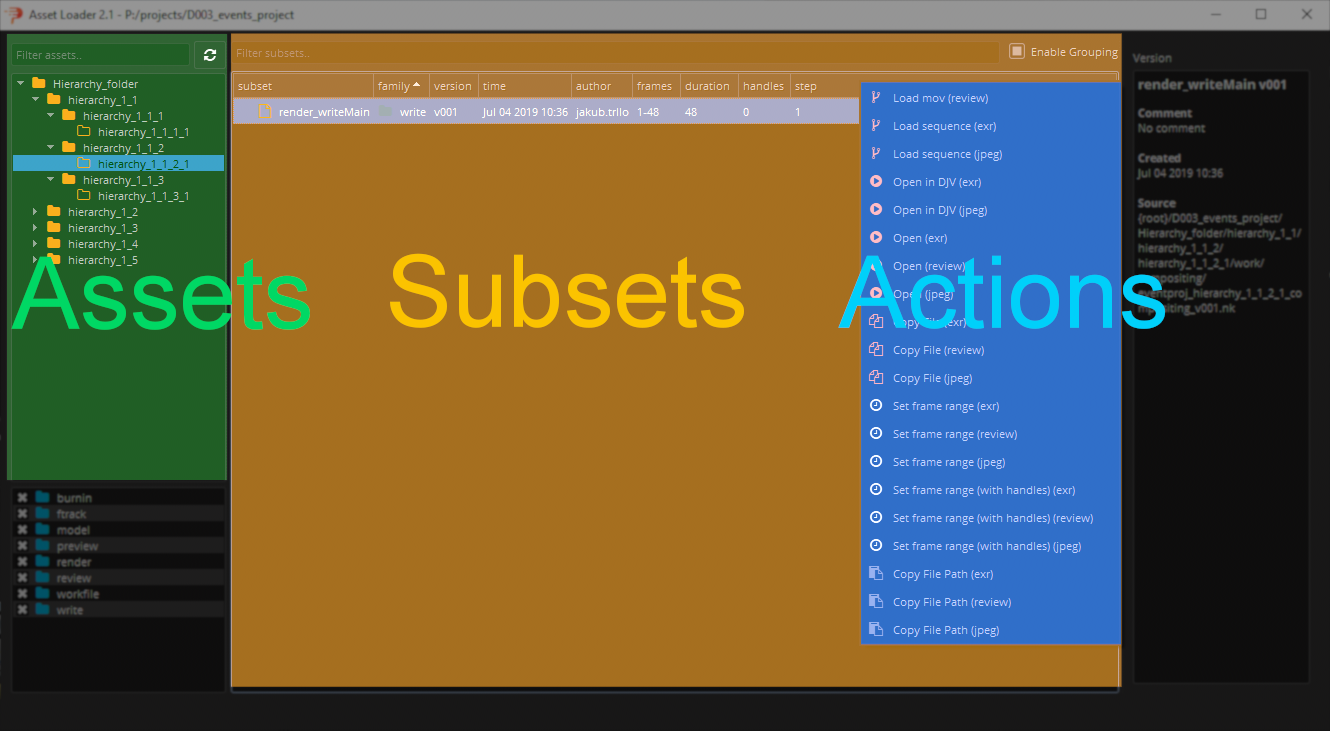Click the folder icon of hierarchy_1_3
The image size is (1330, 731).
pos(54,228)
